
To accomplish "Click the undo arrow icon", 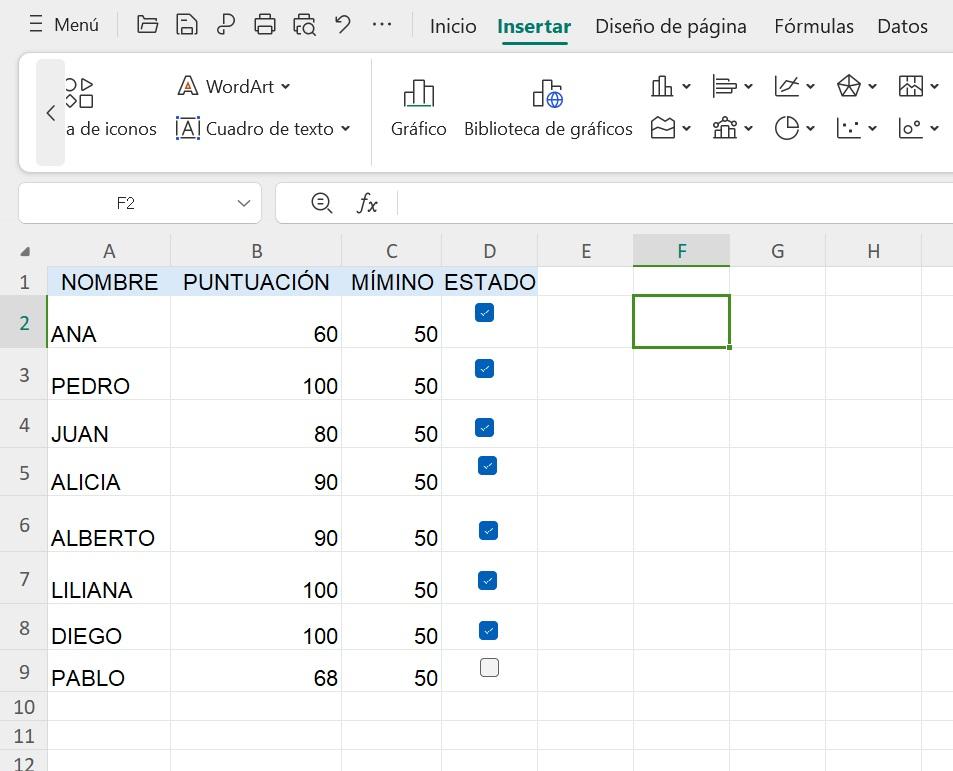I will [343, 25].
